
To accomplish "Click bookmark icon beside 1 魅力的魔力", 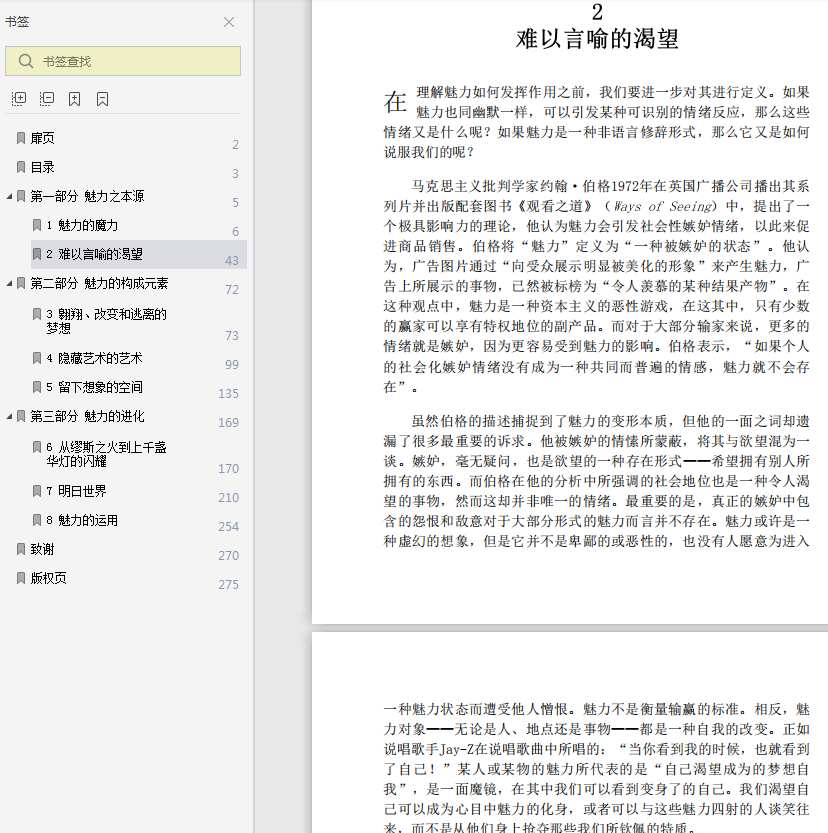I will (x=37, y=225).
